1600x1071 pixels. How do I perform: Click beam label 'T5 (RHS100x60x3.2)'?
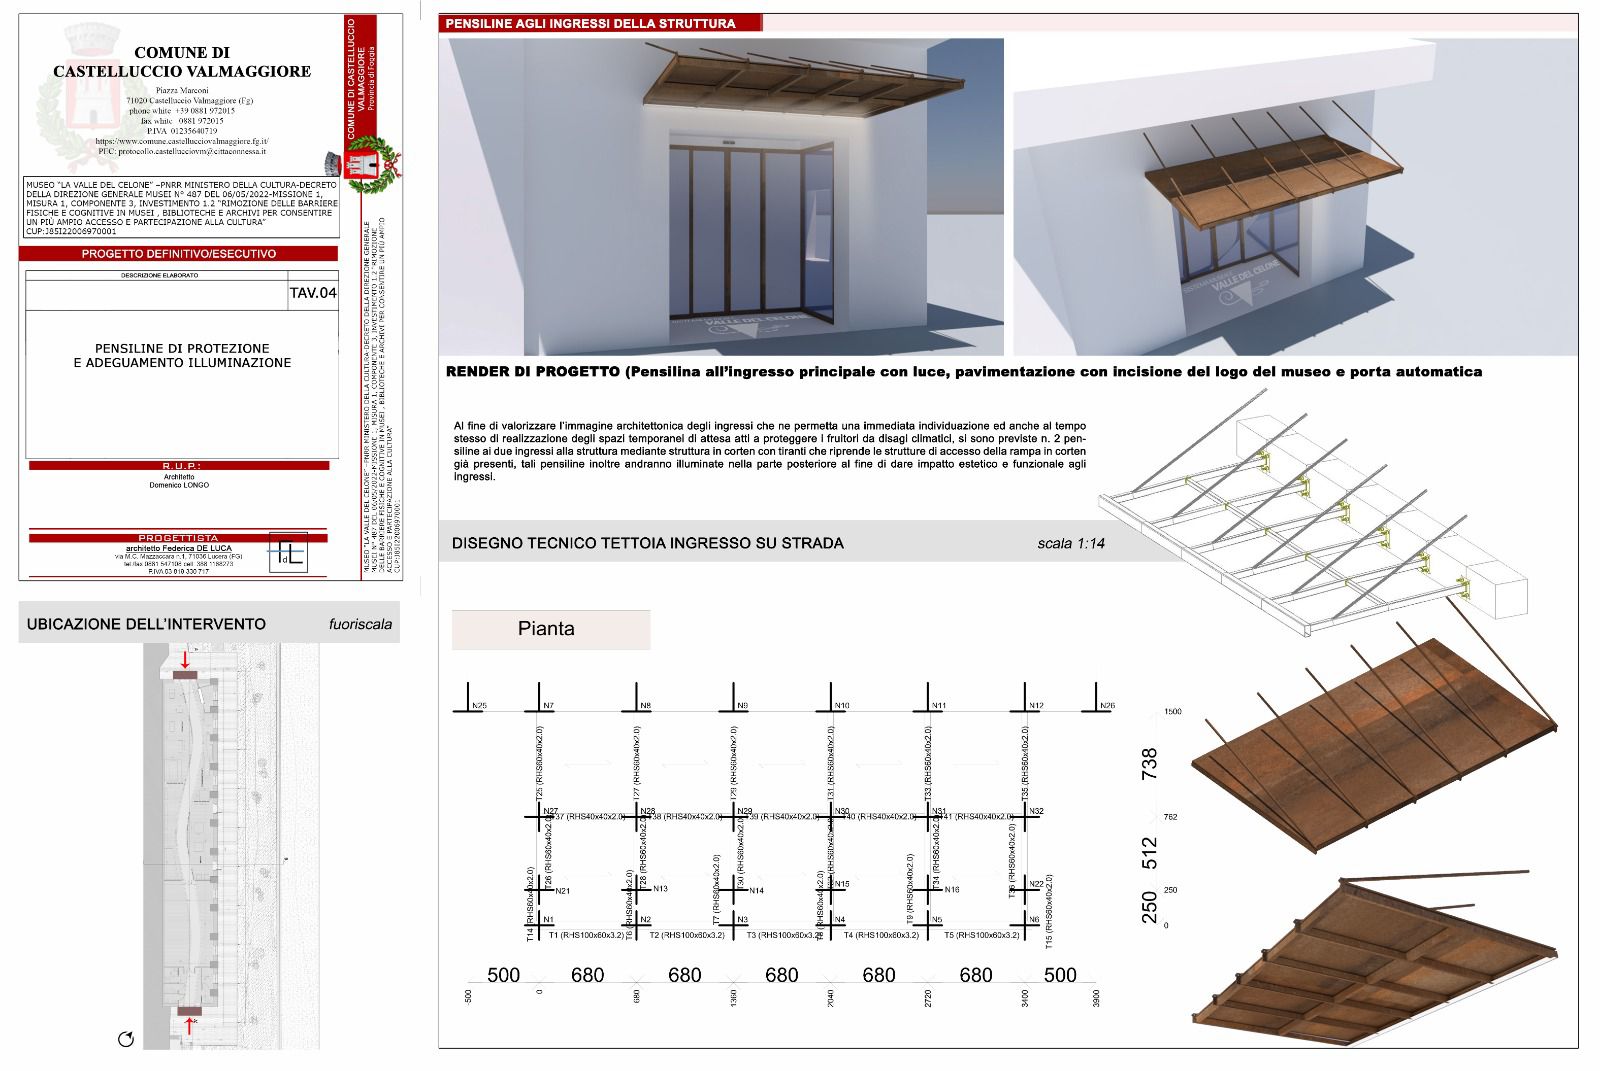[x=982, y=935]
